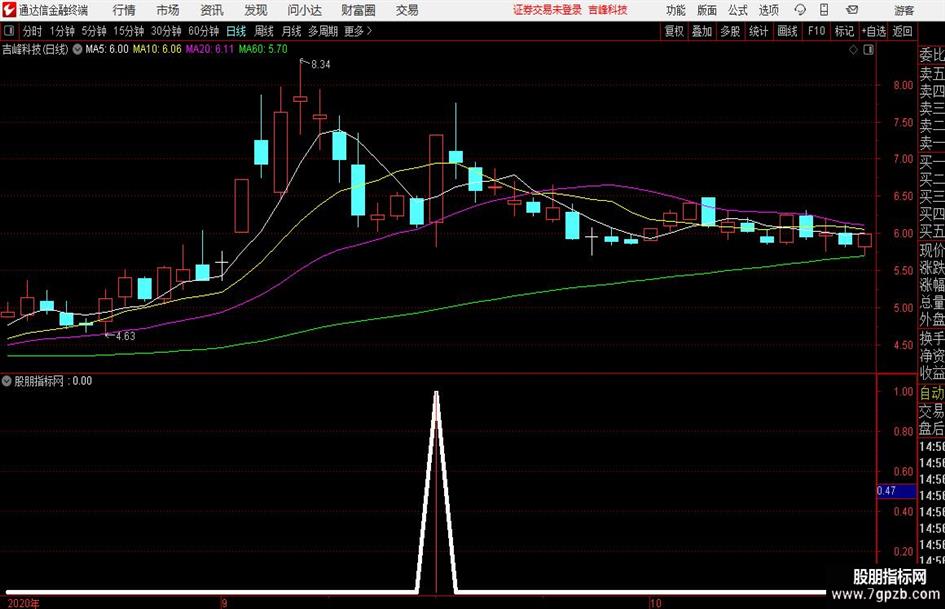945x609 pixels.
Task: Switch to the 周线 weekly tab
Action: pyautogui.click(x=264, y=31)
